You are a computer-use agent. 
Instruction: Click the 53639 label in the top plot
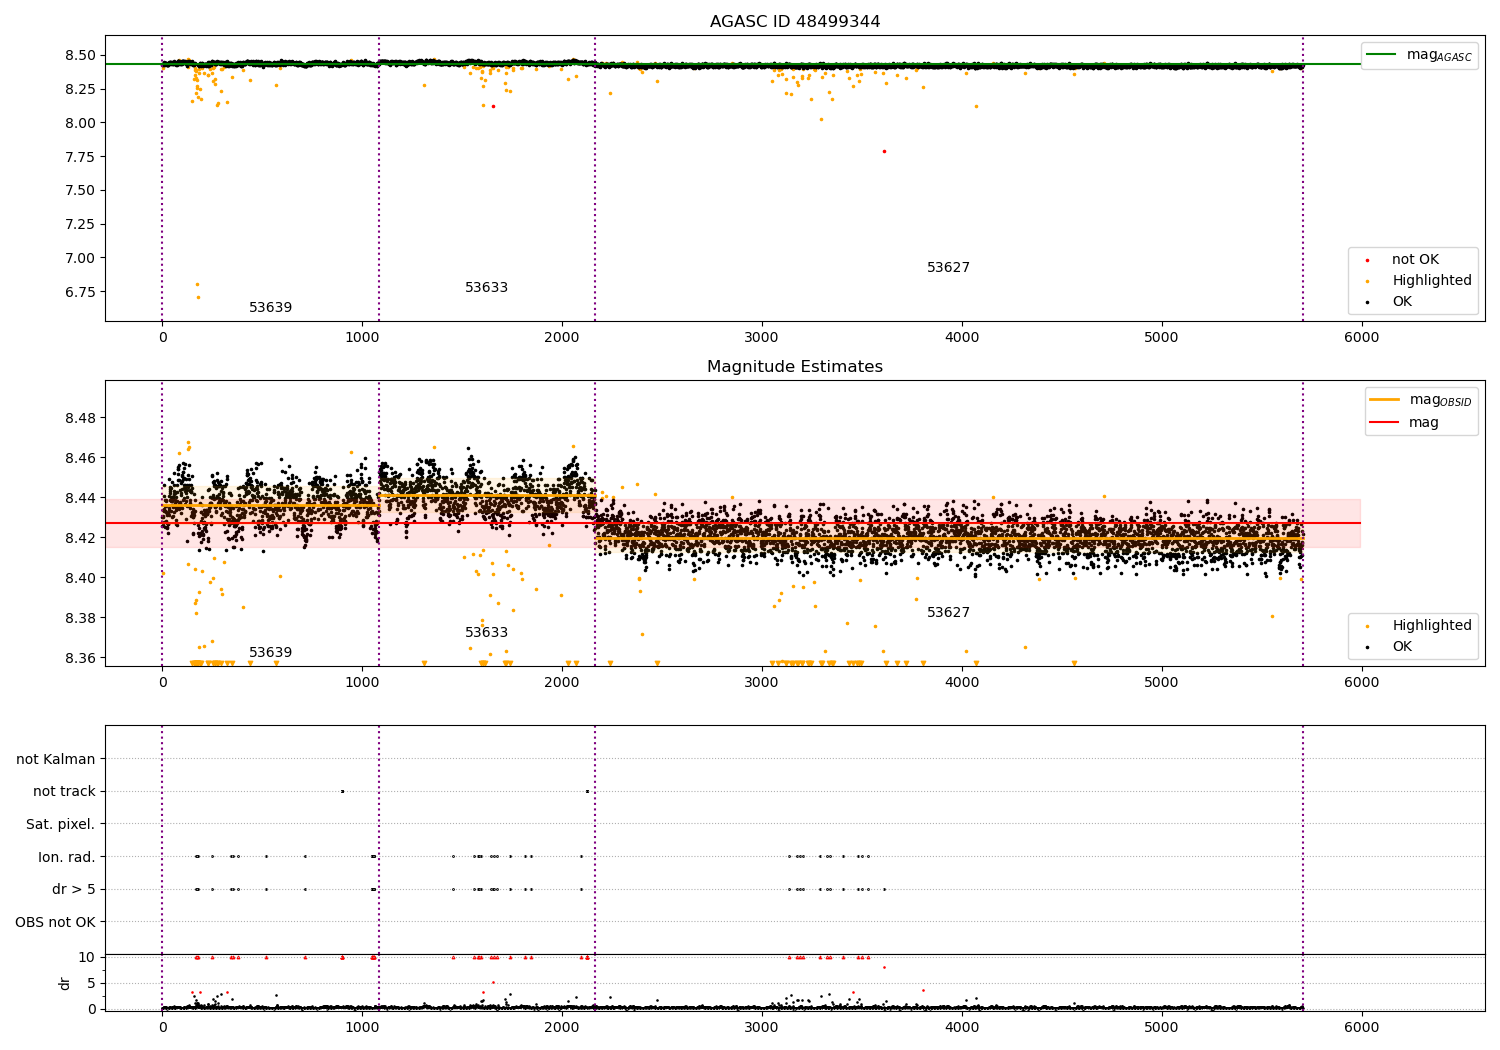(270, 308)
